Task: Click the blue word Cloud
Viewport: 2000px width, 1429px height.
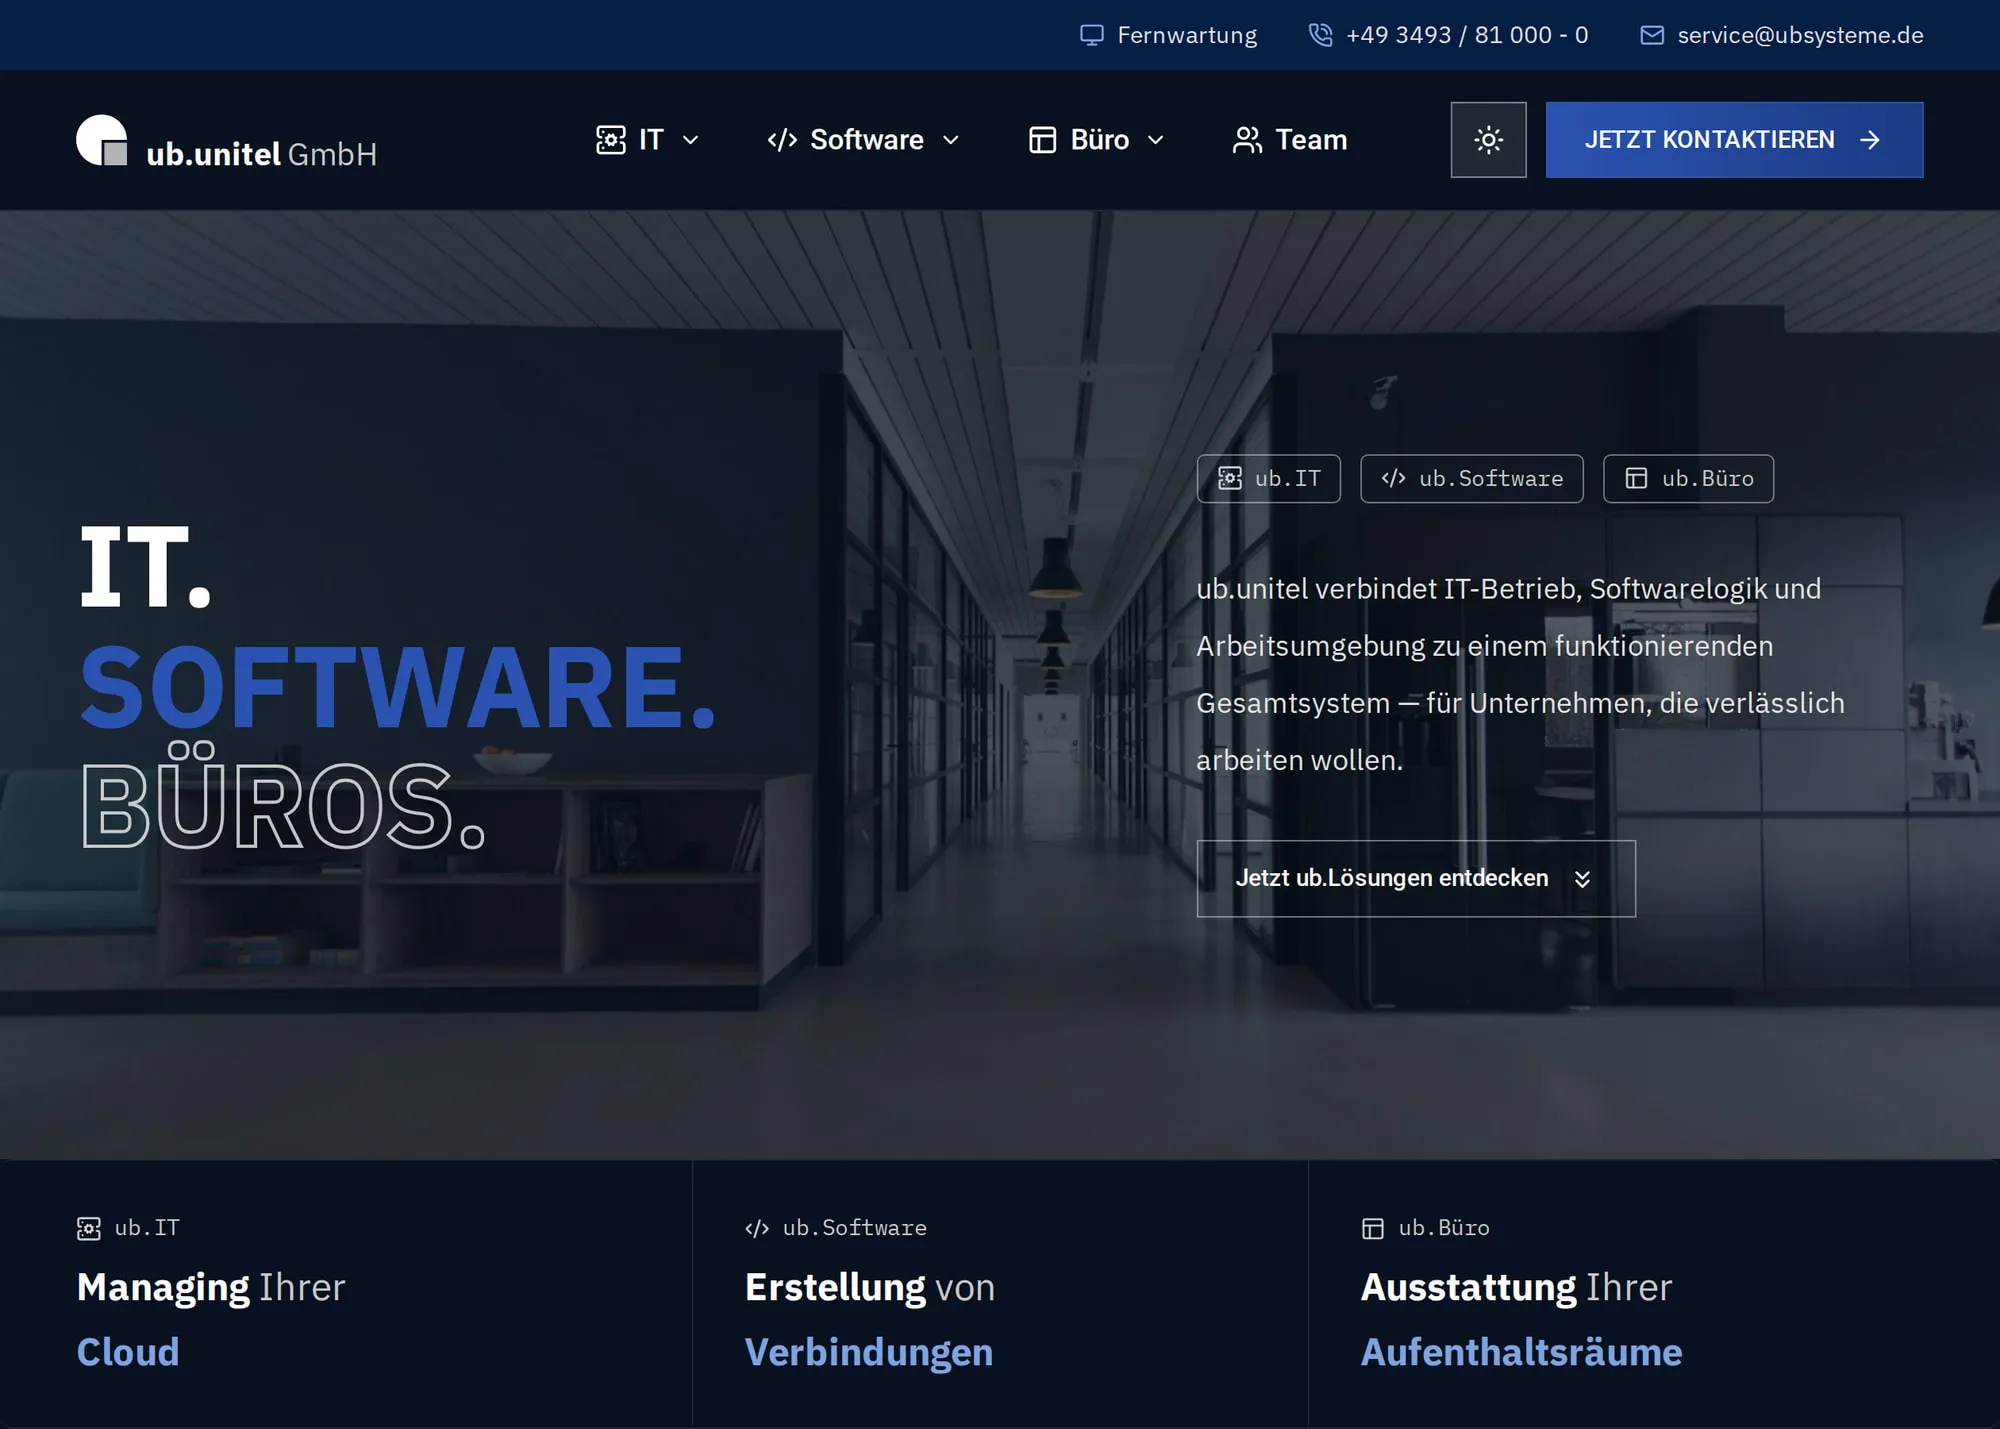Action: [x=128, y=1352]
